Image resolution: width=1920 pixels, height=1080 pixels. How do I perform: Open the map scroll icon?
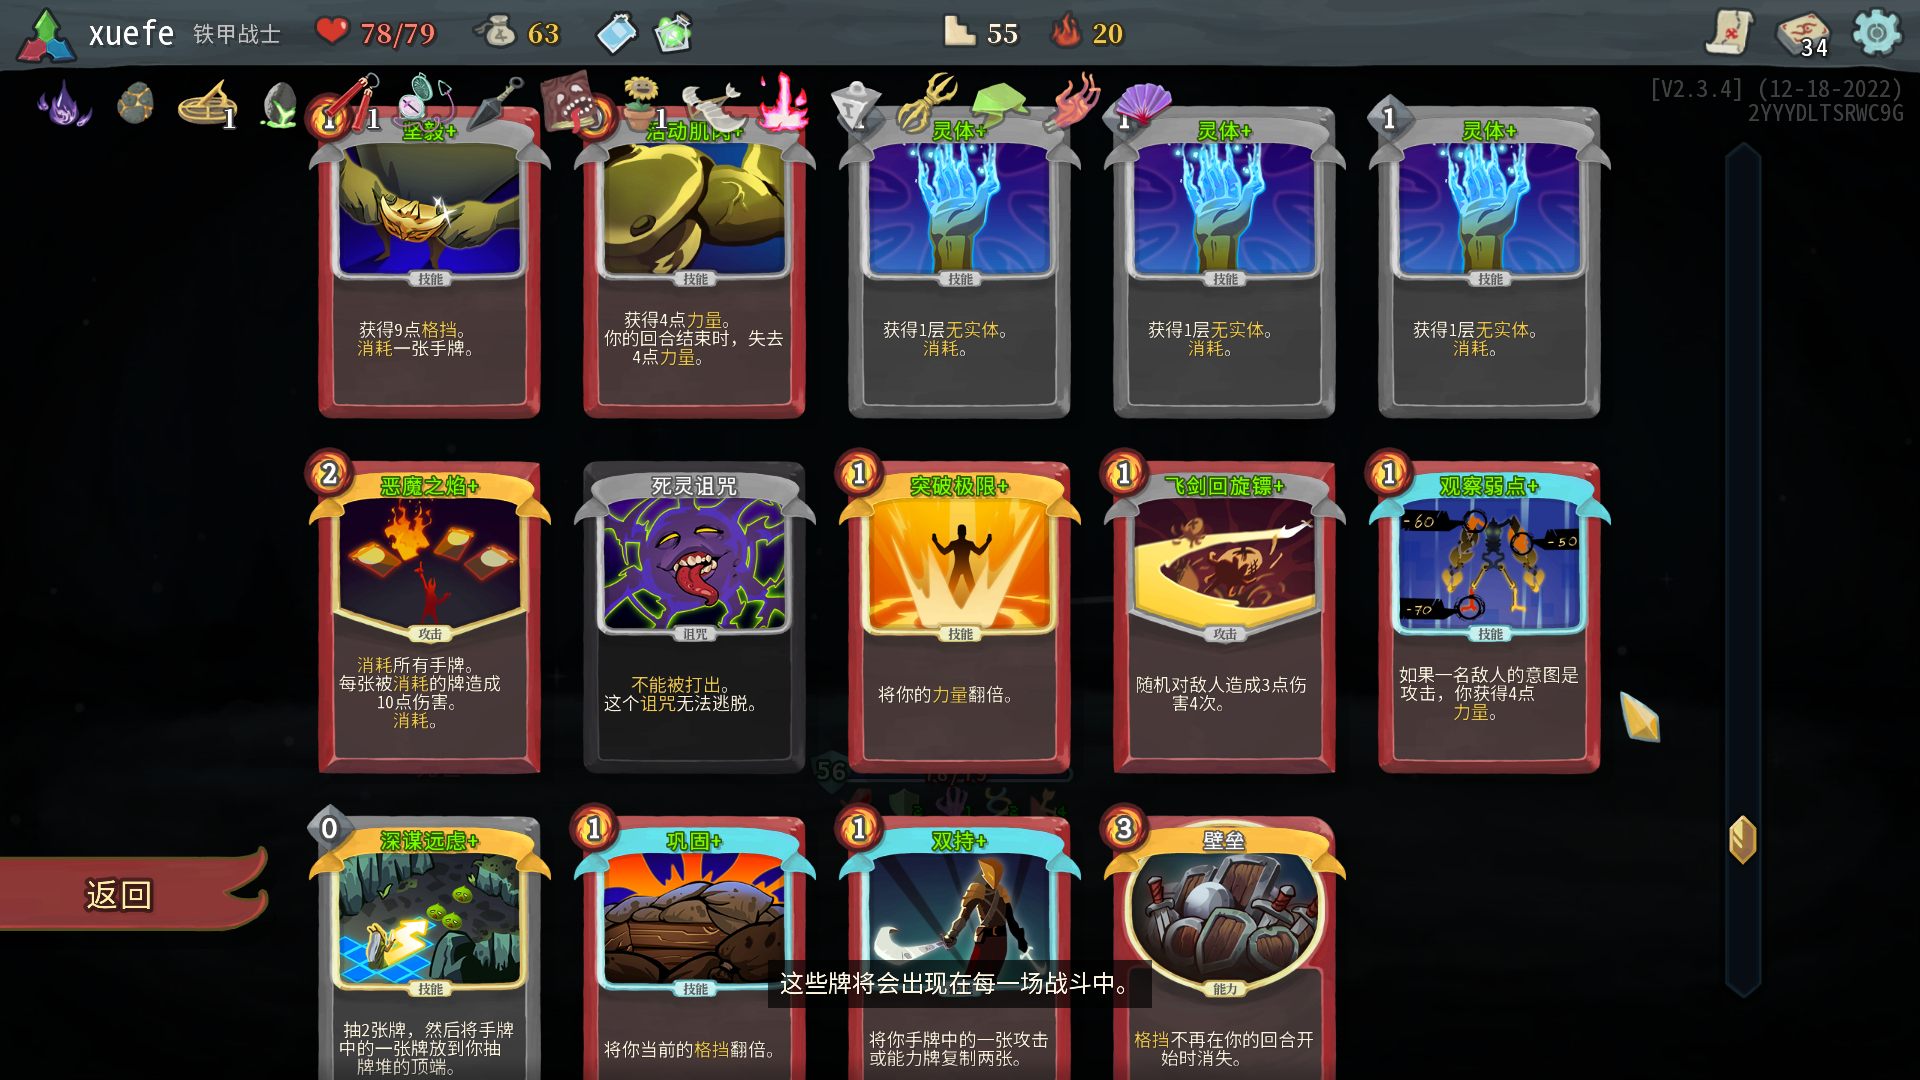(1729, 32)
